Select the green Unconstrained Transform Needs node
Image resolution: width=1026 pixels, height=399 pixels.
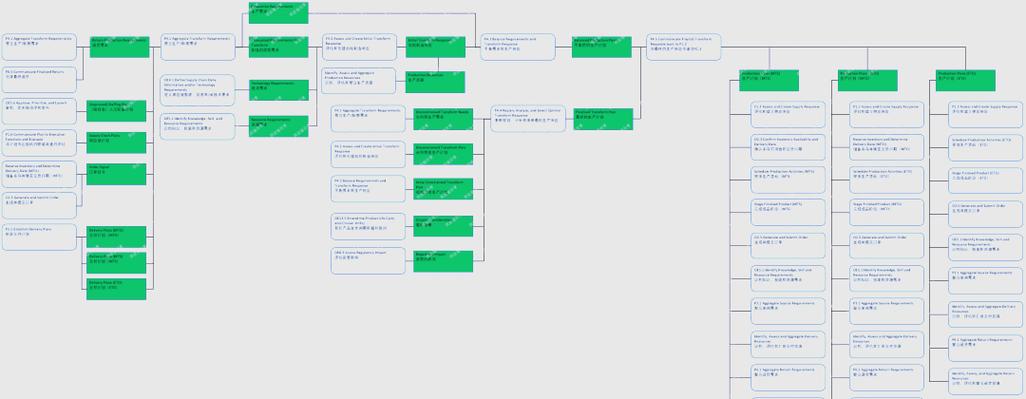tap(443, 119)
